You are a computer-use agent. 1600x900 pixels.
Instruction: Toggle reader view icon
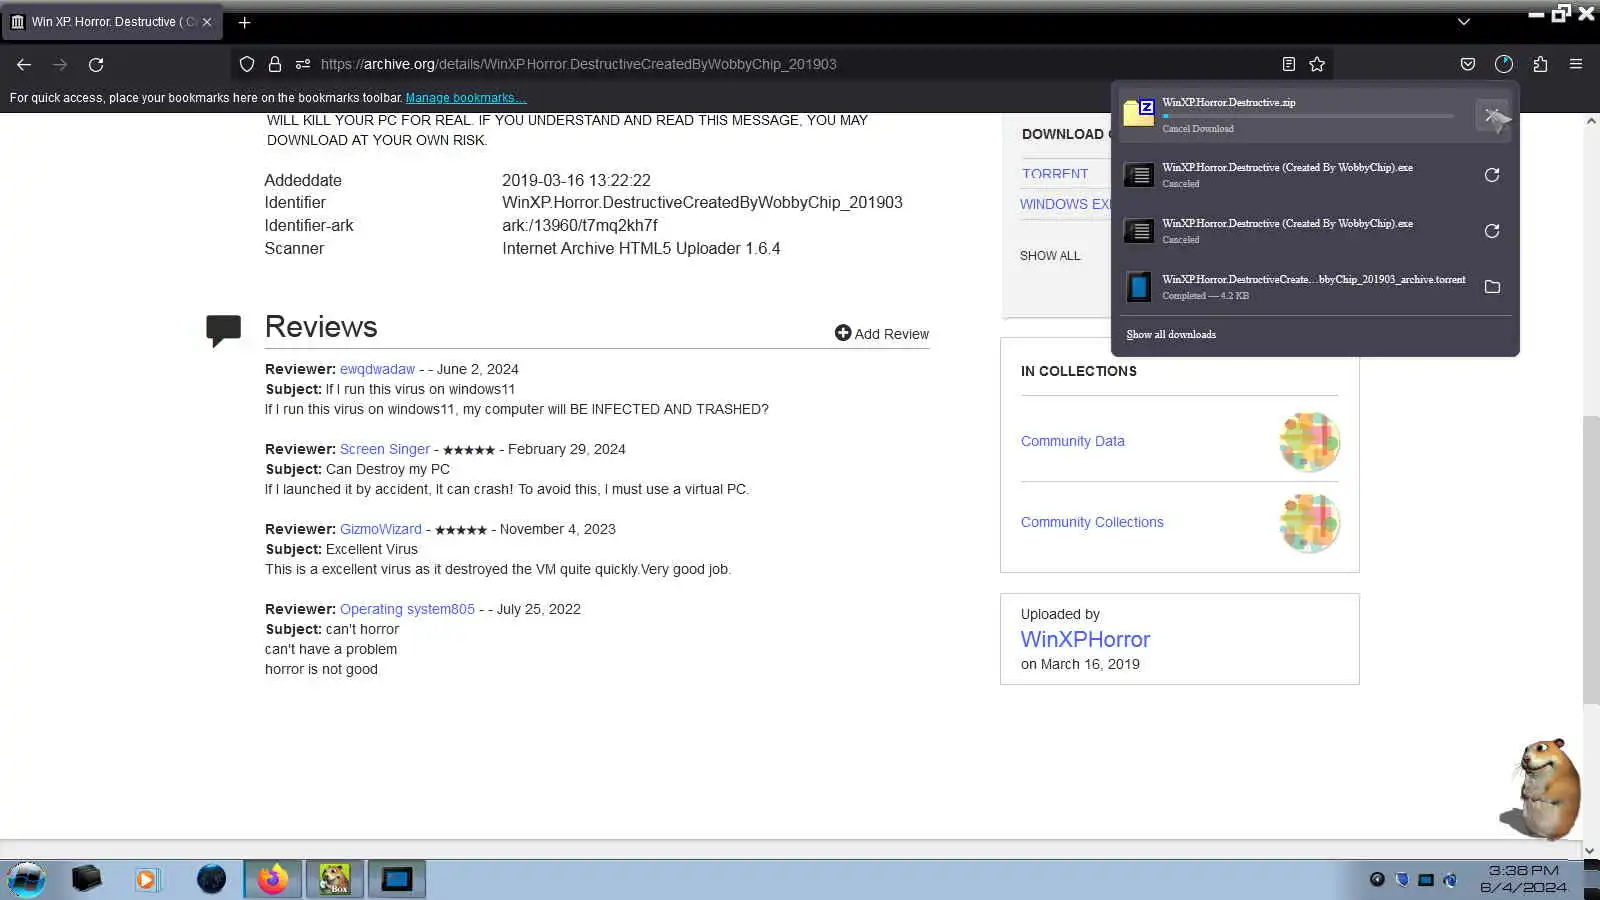point(1289,64)
